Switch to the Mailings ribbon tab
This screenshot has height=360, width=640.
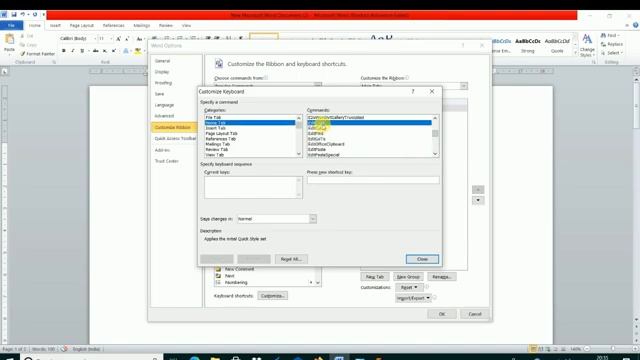(x=142, y=25)
